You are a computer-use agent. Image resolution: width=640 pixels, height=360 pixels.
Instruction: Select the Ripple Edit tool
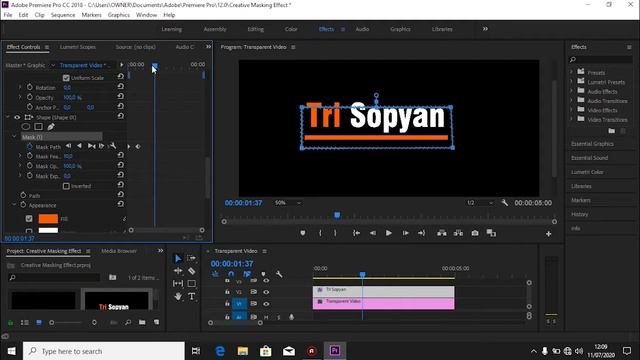pos(178,271)
